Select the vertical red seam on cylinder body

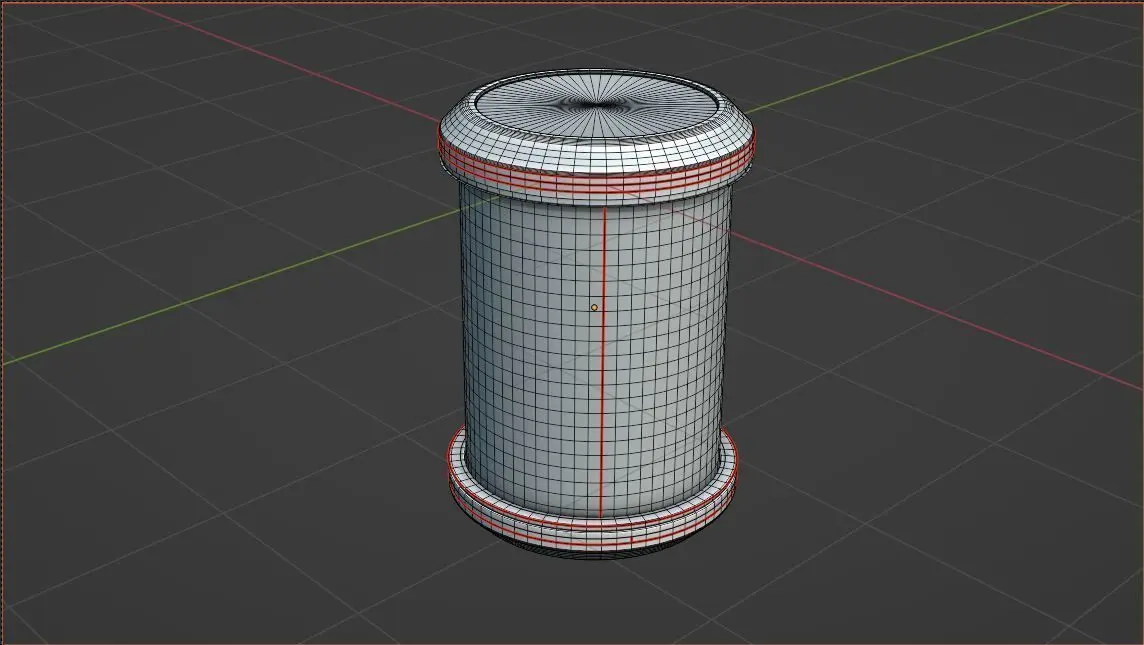pos(603,363)
